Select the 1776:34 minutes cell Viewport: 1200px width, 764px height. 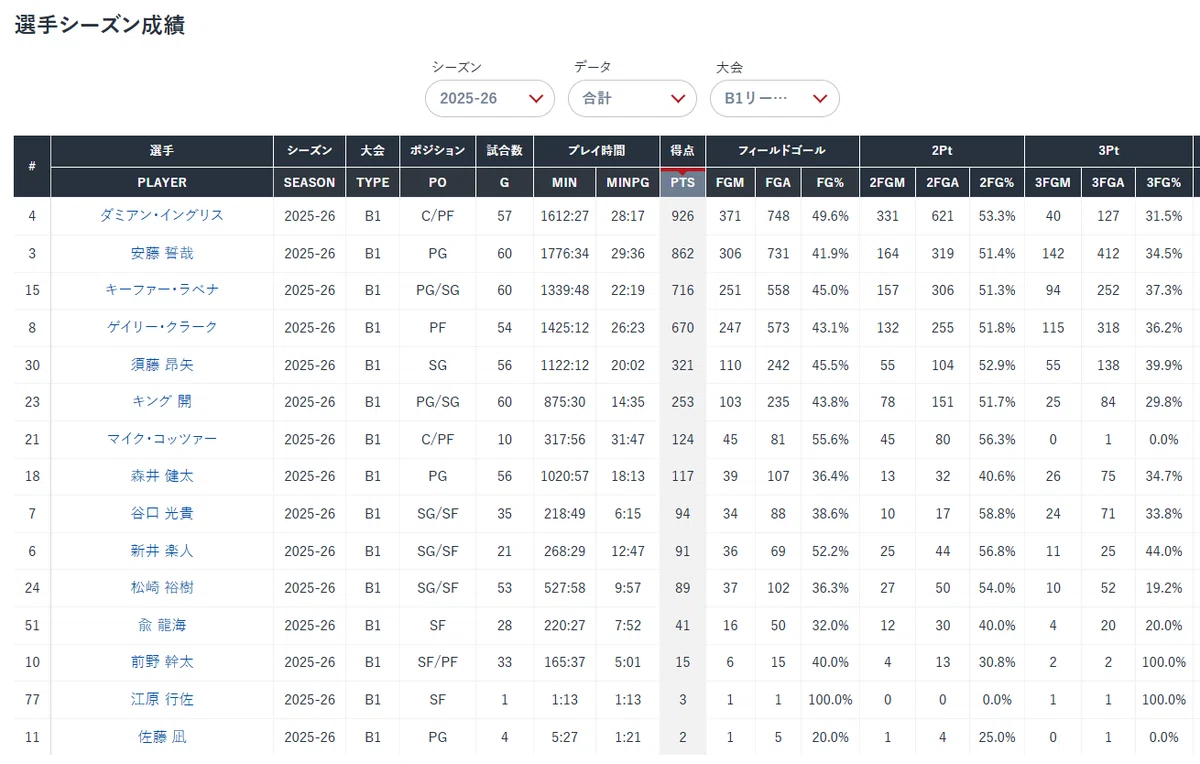click(564, 254)
